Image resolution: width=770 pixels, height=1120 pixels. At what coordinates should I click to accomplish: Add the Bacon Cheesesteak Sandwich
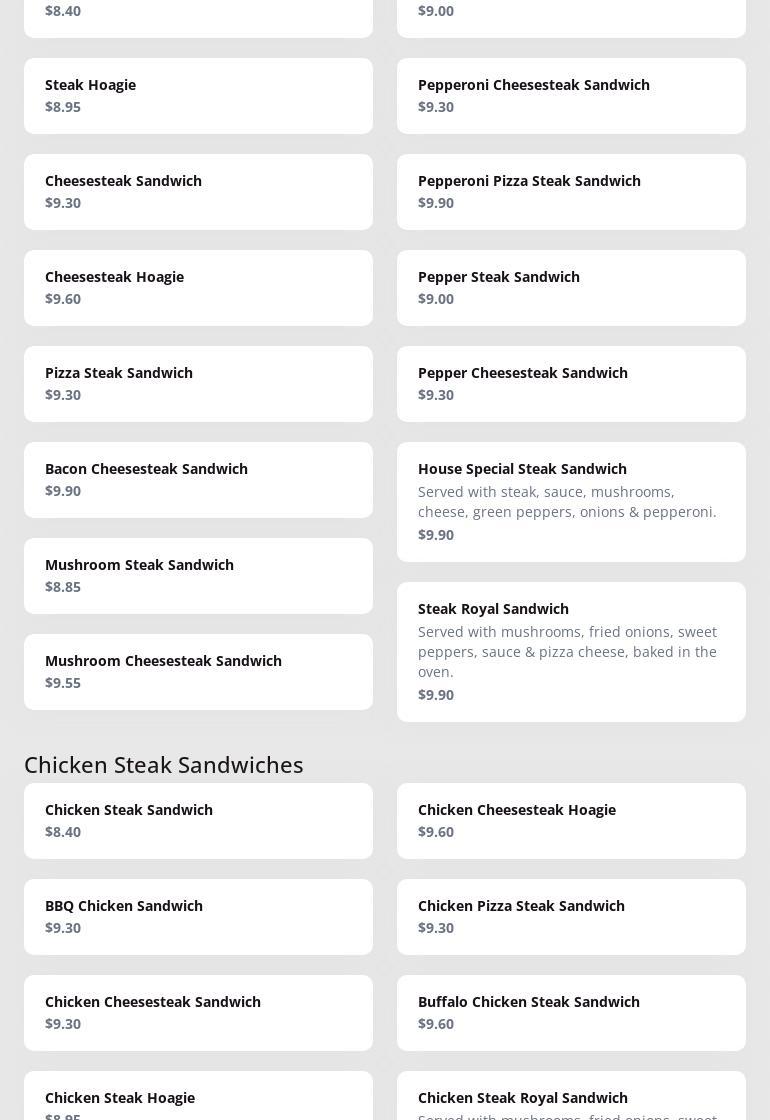(x=198, y=480)
